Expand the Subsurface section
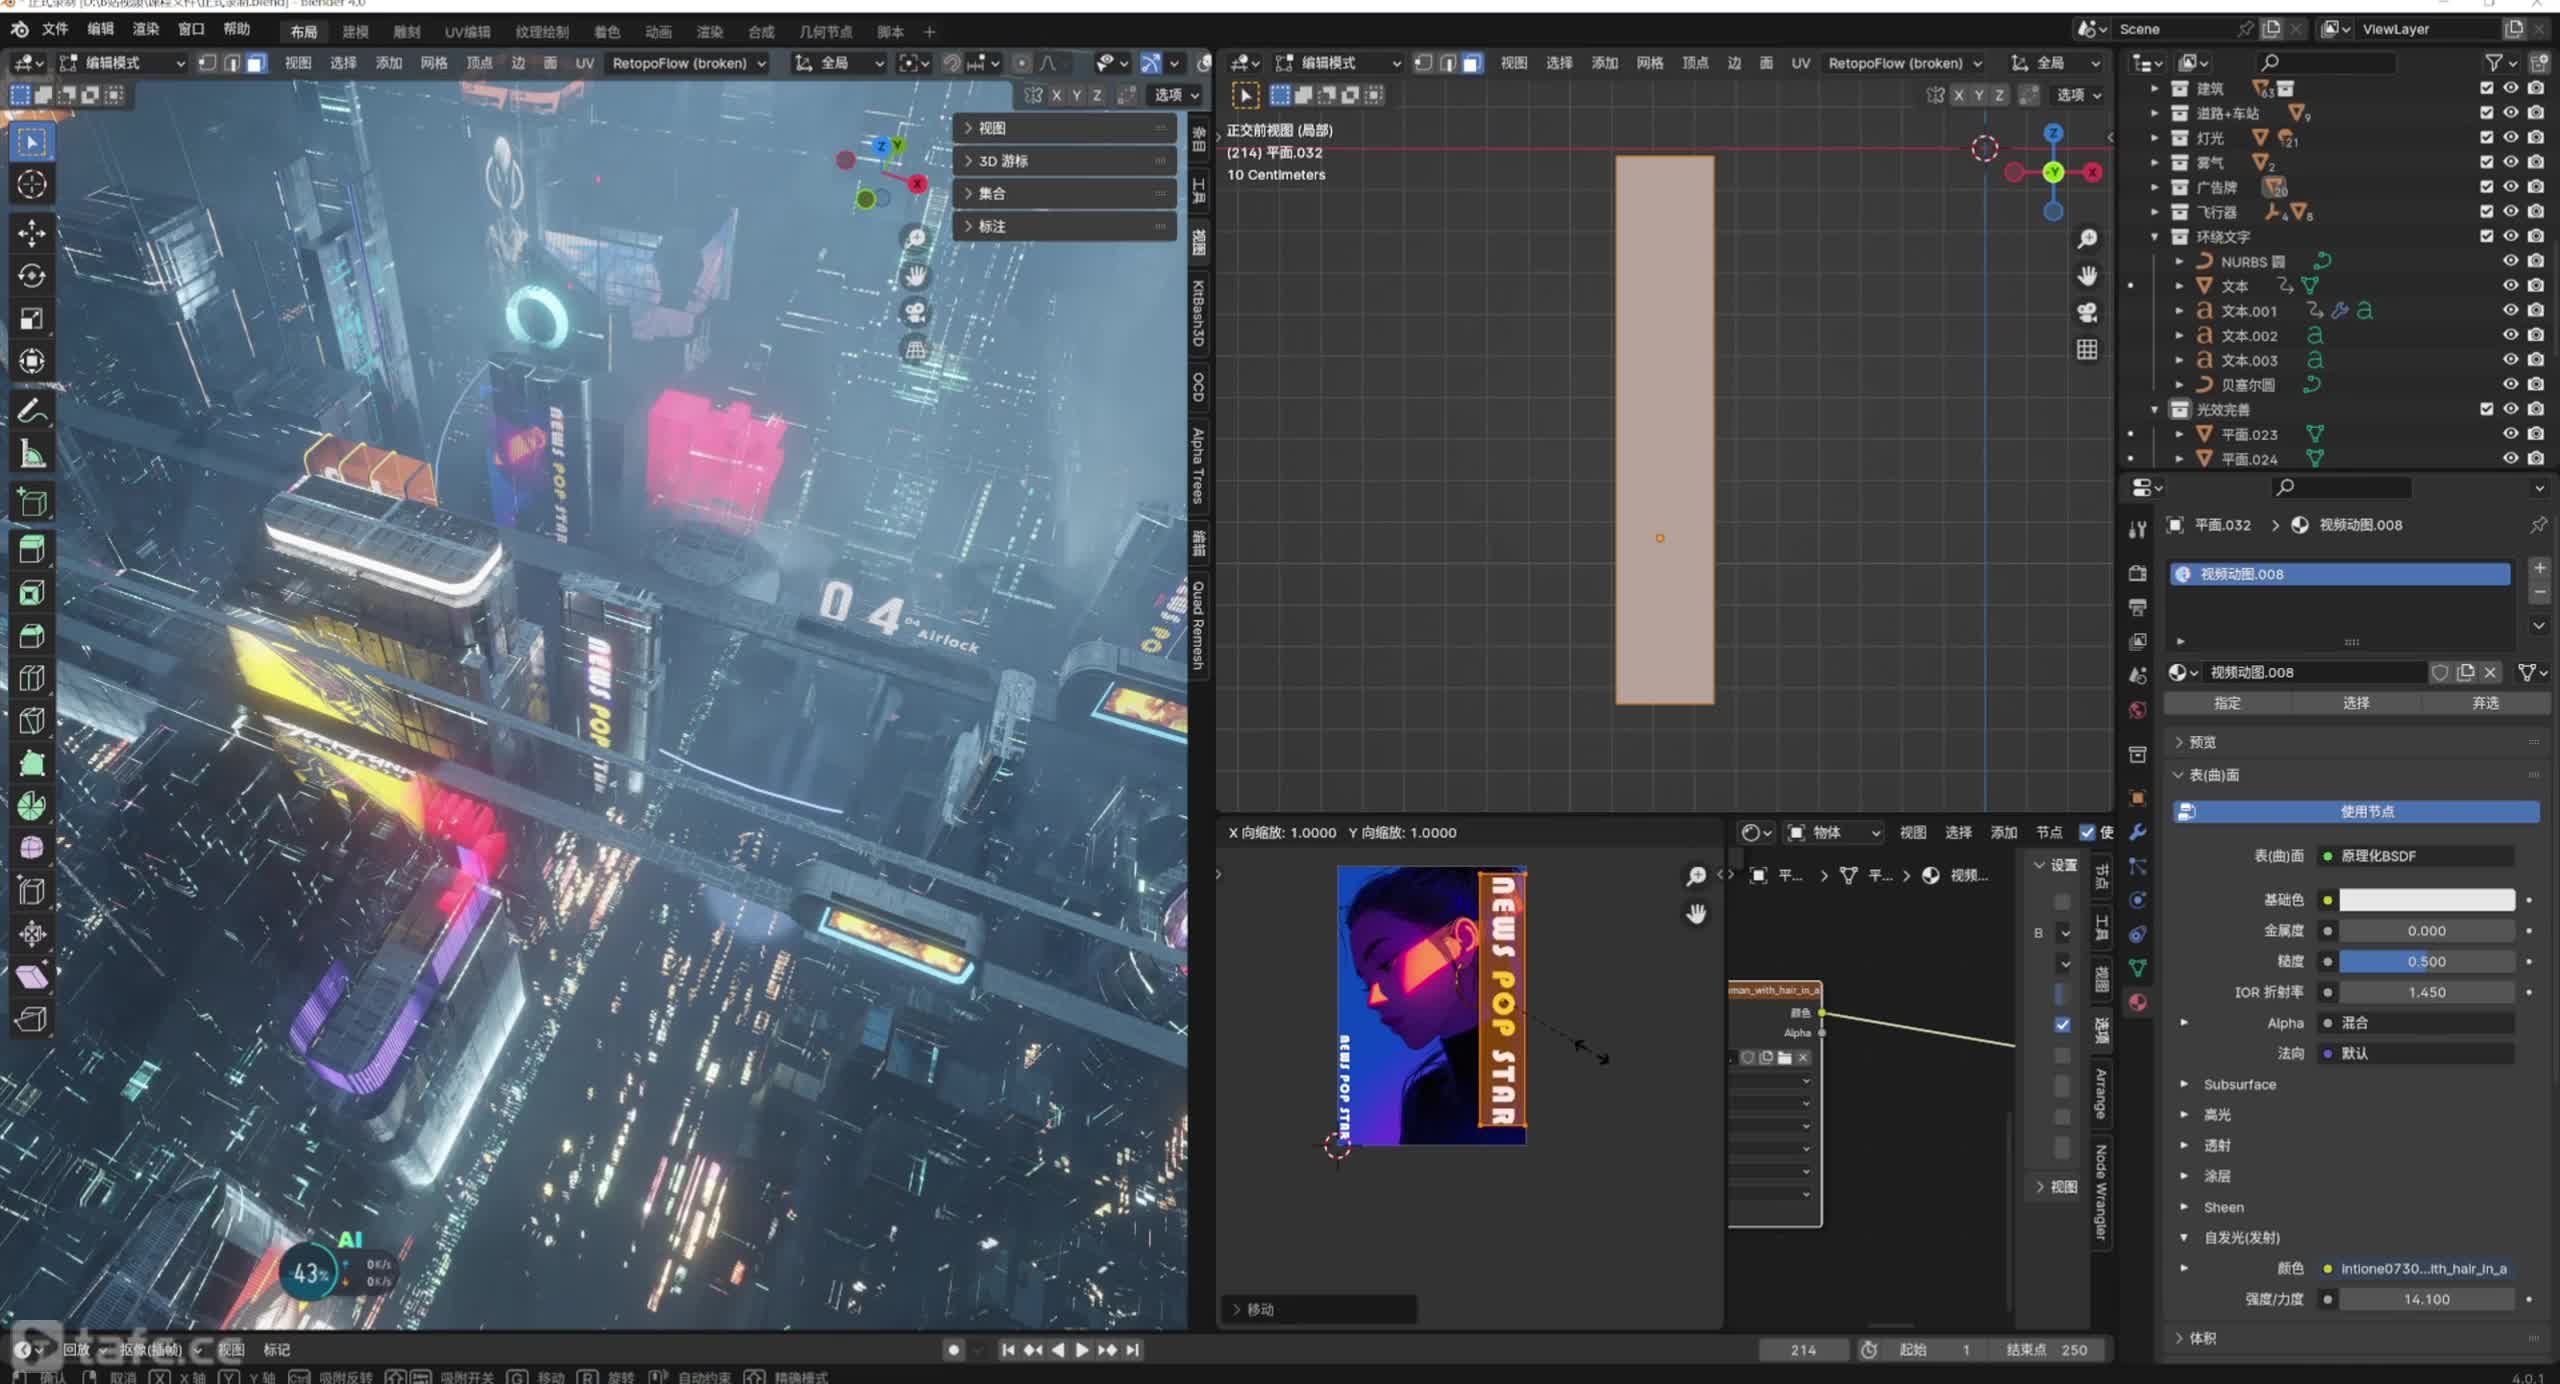The image size is (2560, 1384). [x=2239, y=1084]
